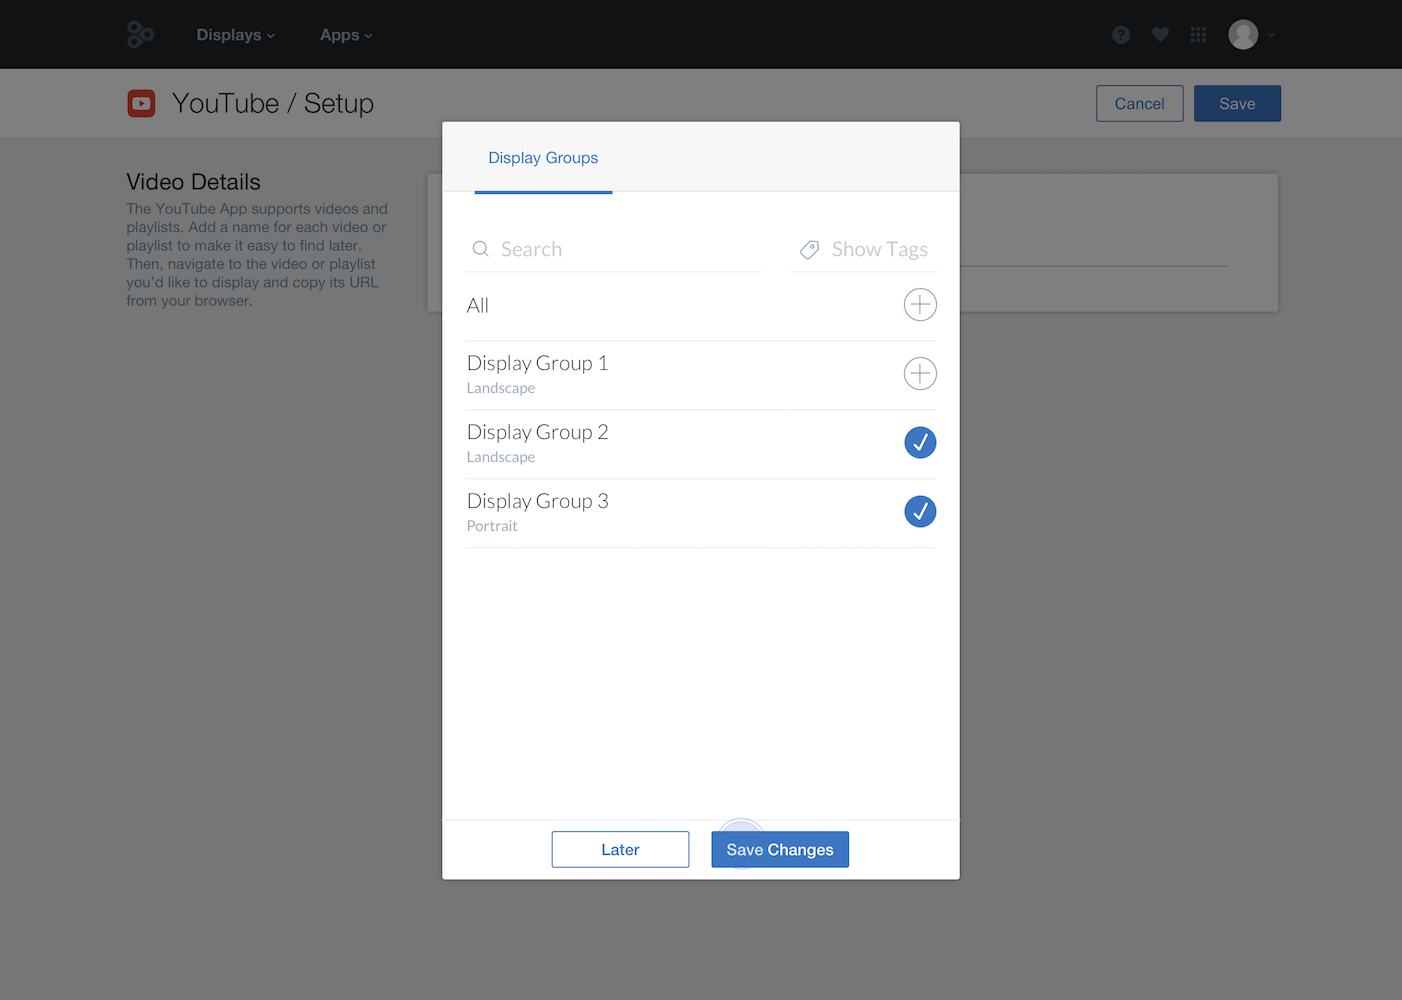The image size is (1402, 1000).
Task: Click the app logo in top navbar
Action: pos(140,35)
